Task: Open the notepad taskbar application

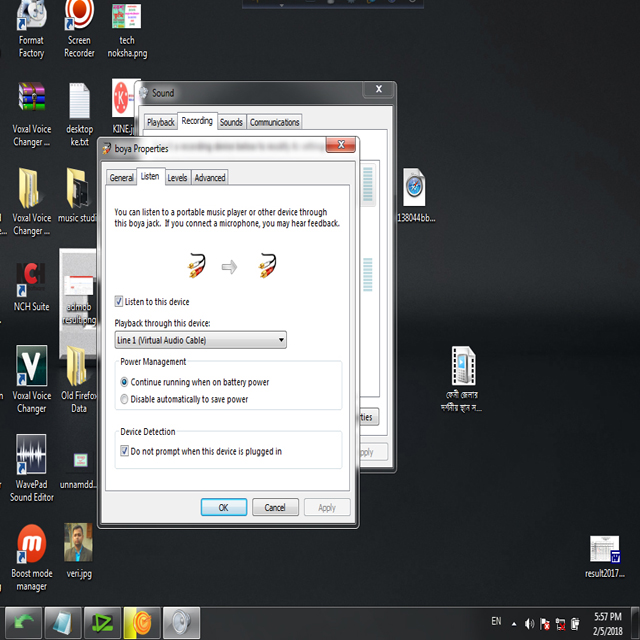Action: click(x=63, y=622)
